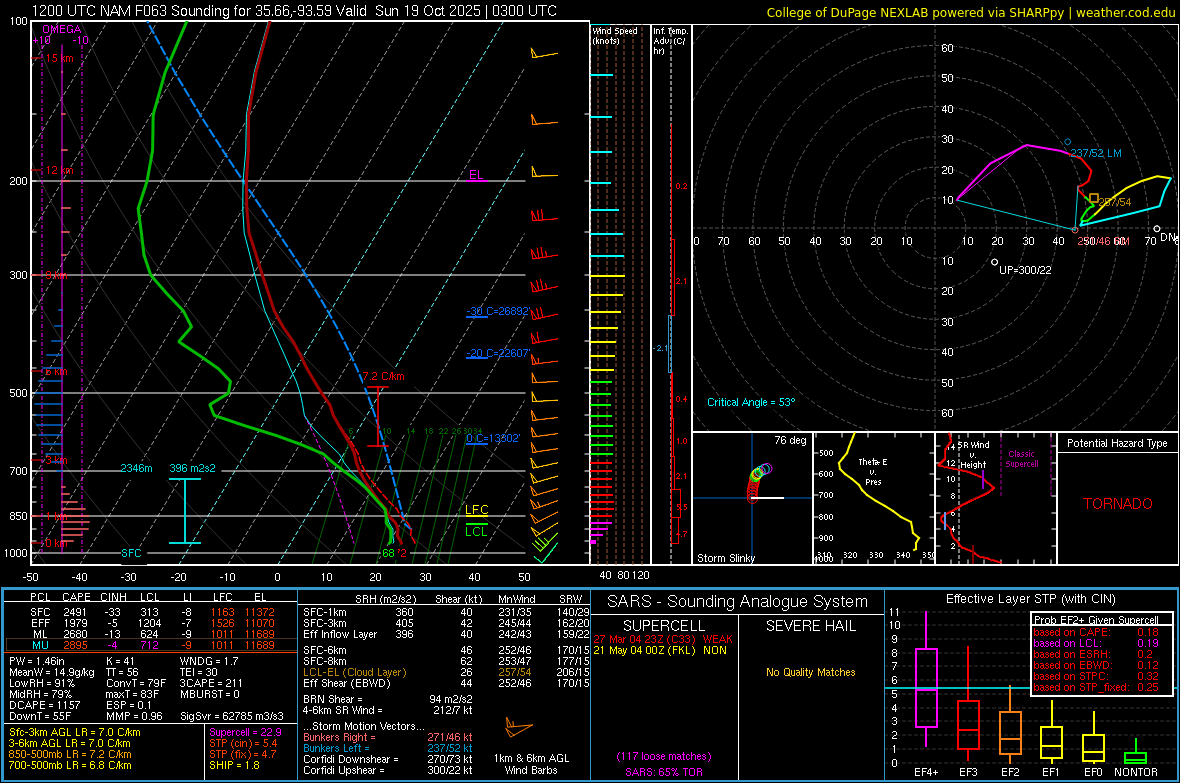Click the magenta 'EL' label on the skew-T
The width and height of the screenshot is (1180, 783).
(476, 175)
